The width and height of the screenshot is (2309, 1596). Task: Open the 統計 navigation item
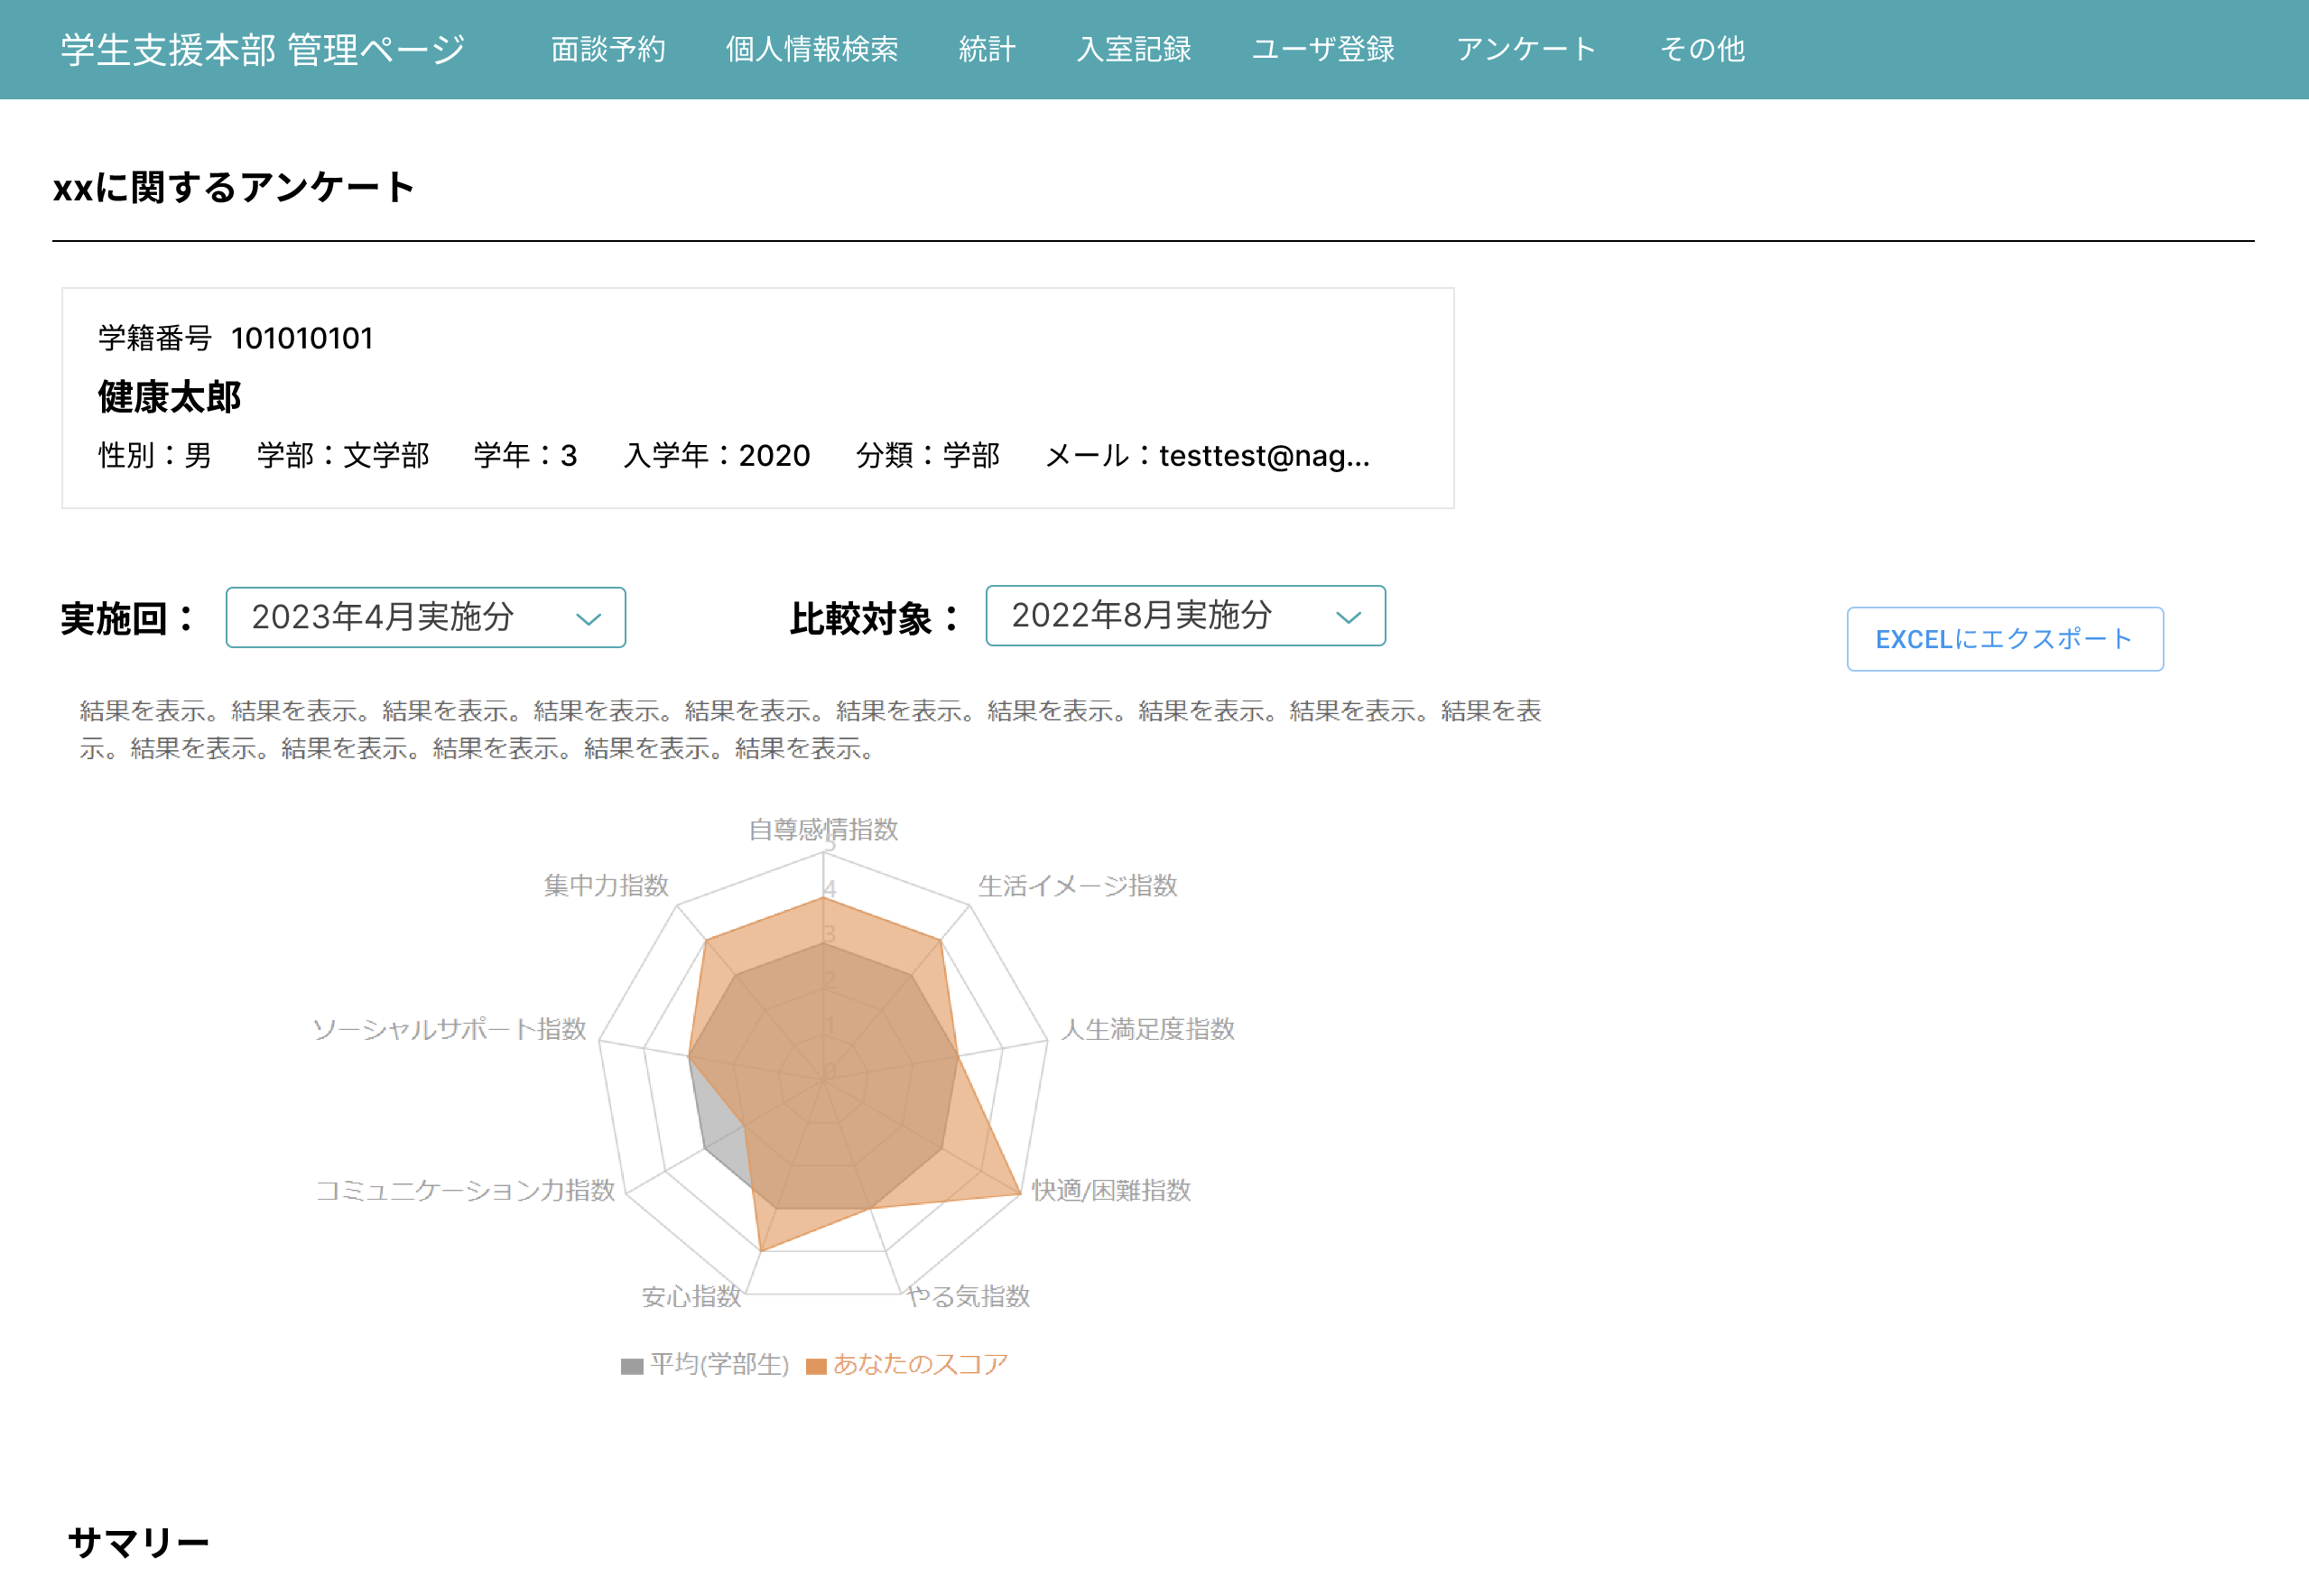pyautogui.click(x=986, y=49)
